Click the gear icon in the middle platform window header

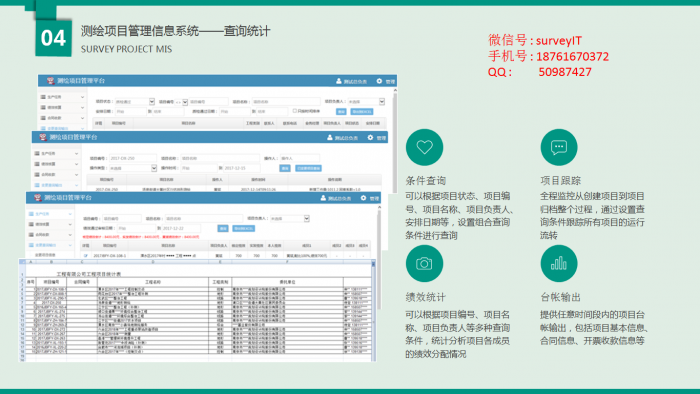370,137
